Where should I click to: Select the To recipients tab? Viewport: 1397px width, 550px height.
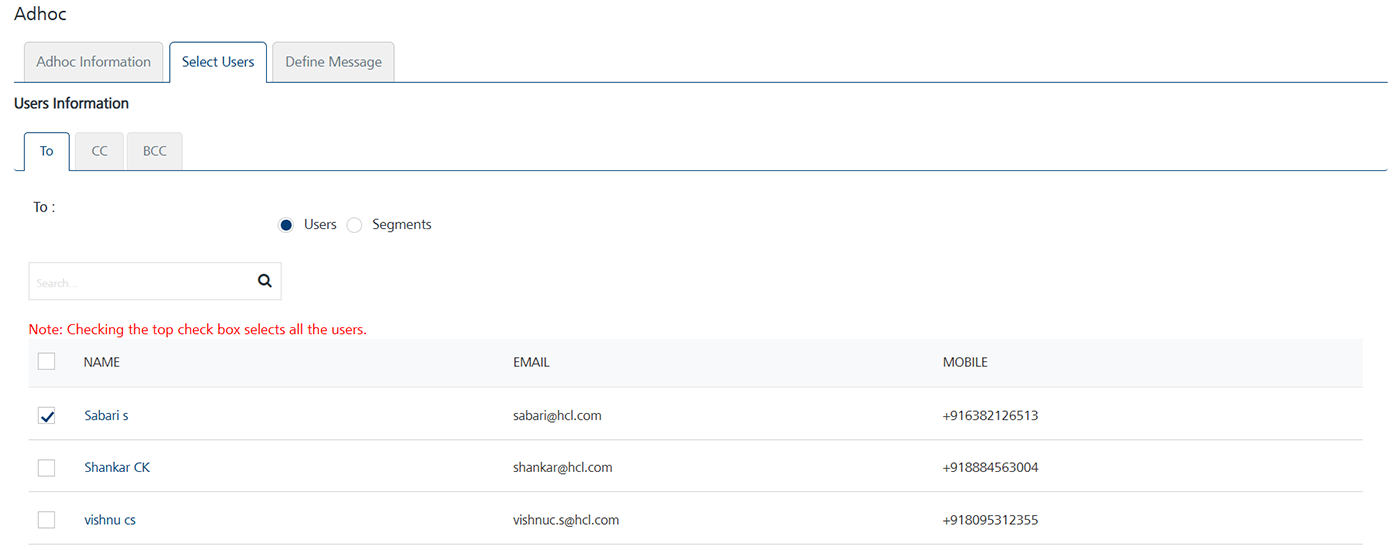point(47,152)
